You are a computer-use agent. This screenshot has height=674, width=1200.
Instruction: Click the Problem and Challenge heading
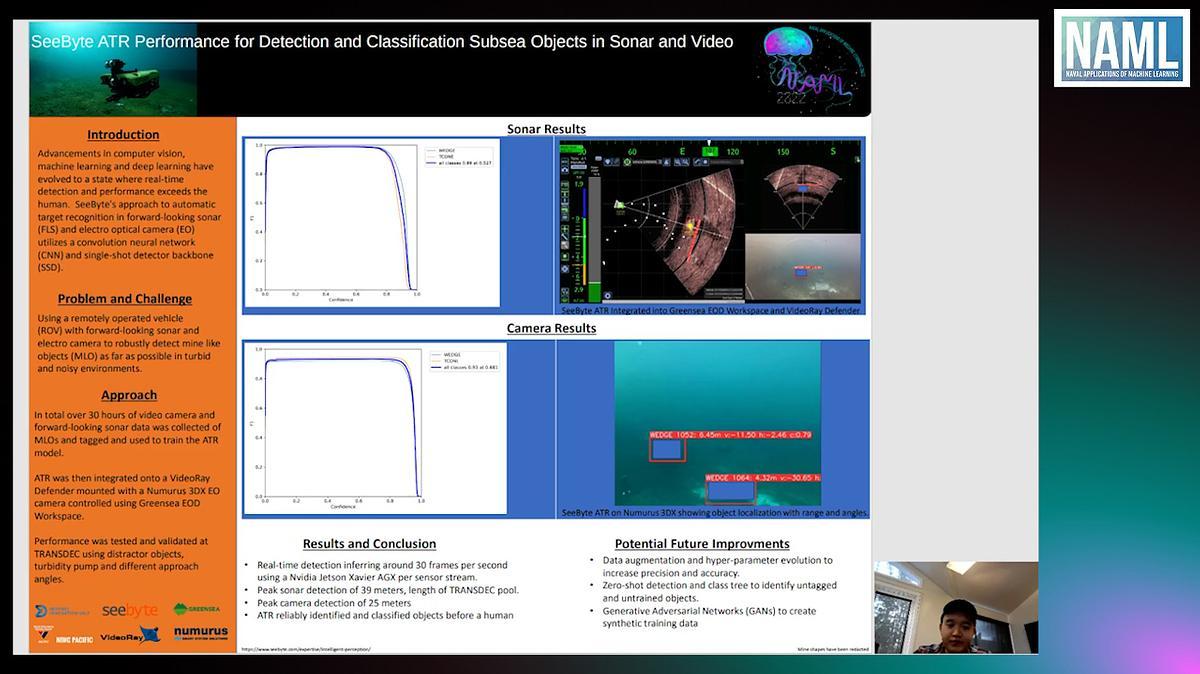[x=124, y=299]
